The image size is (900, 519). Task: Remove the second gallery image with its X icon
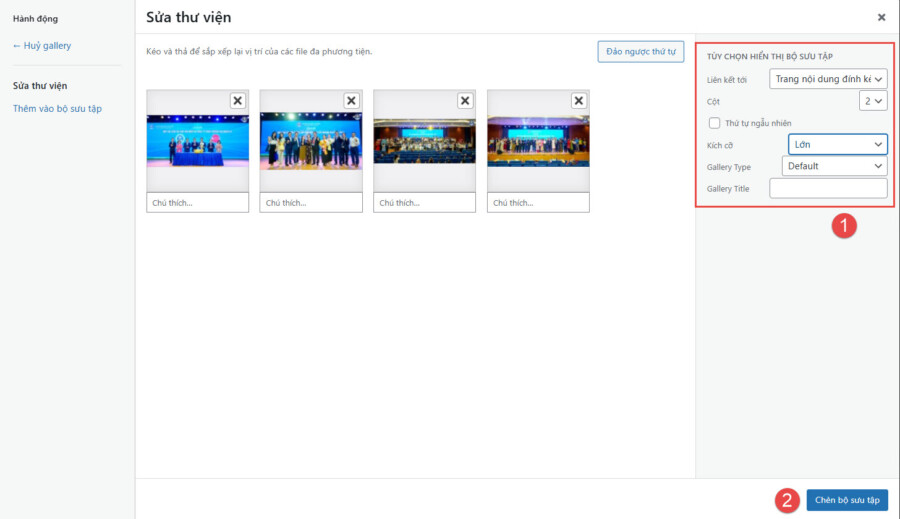pyautogui.click(x=351, y=100)
